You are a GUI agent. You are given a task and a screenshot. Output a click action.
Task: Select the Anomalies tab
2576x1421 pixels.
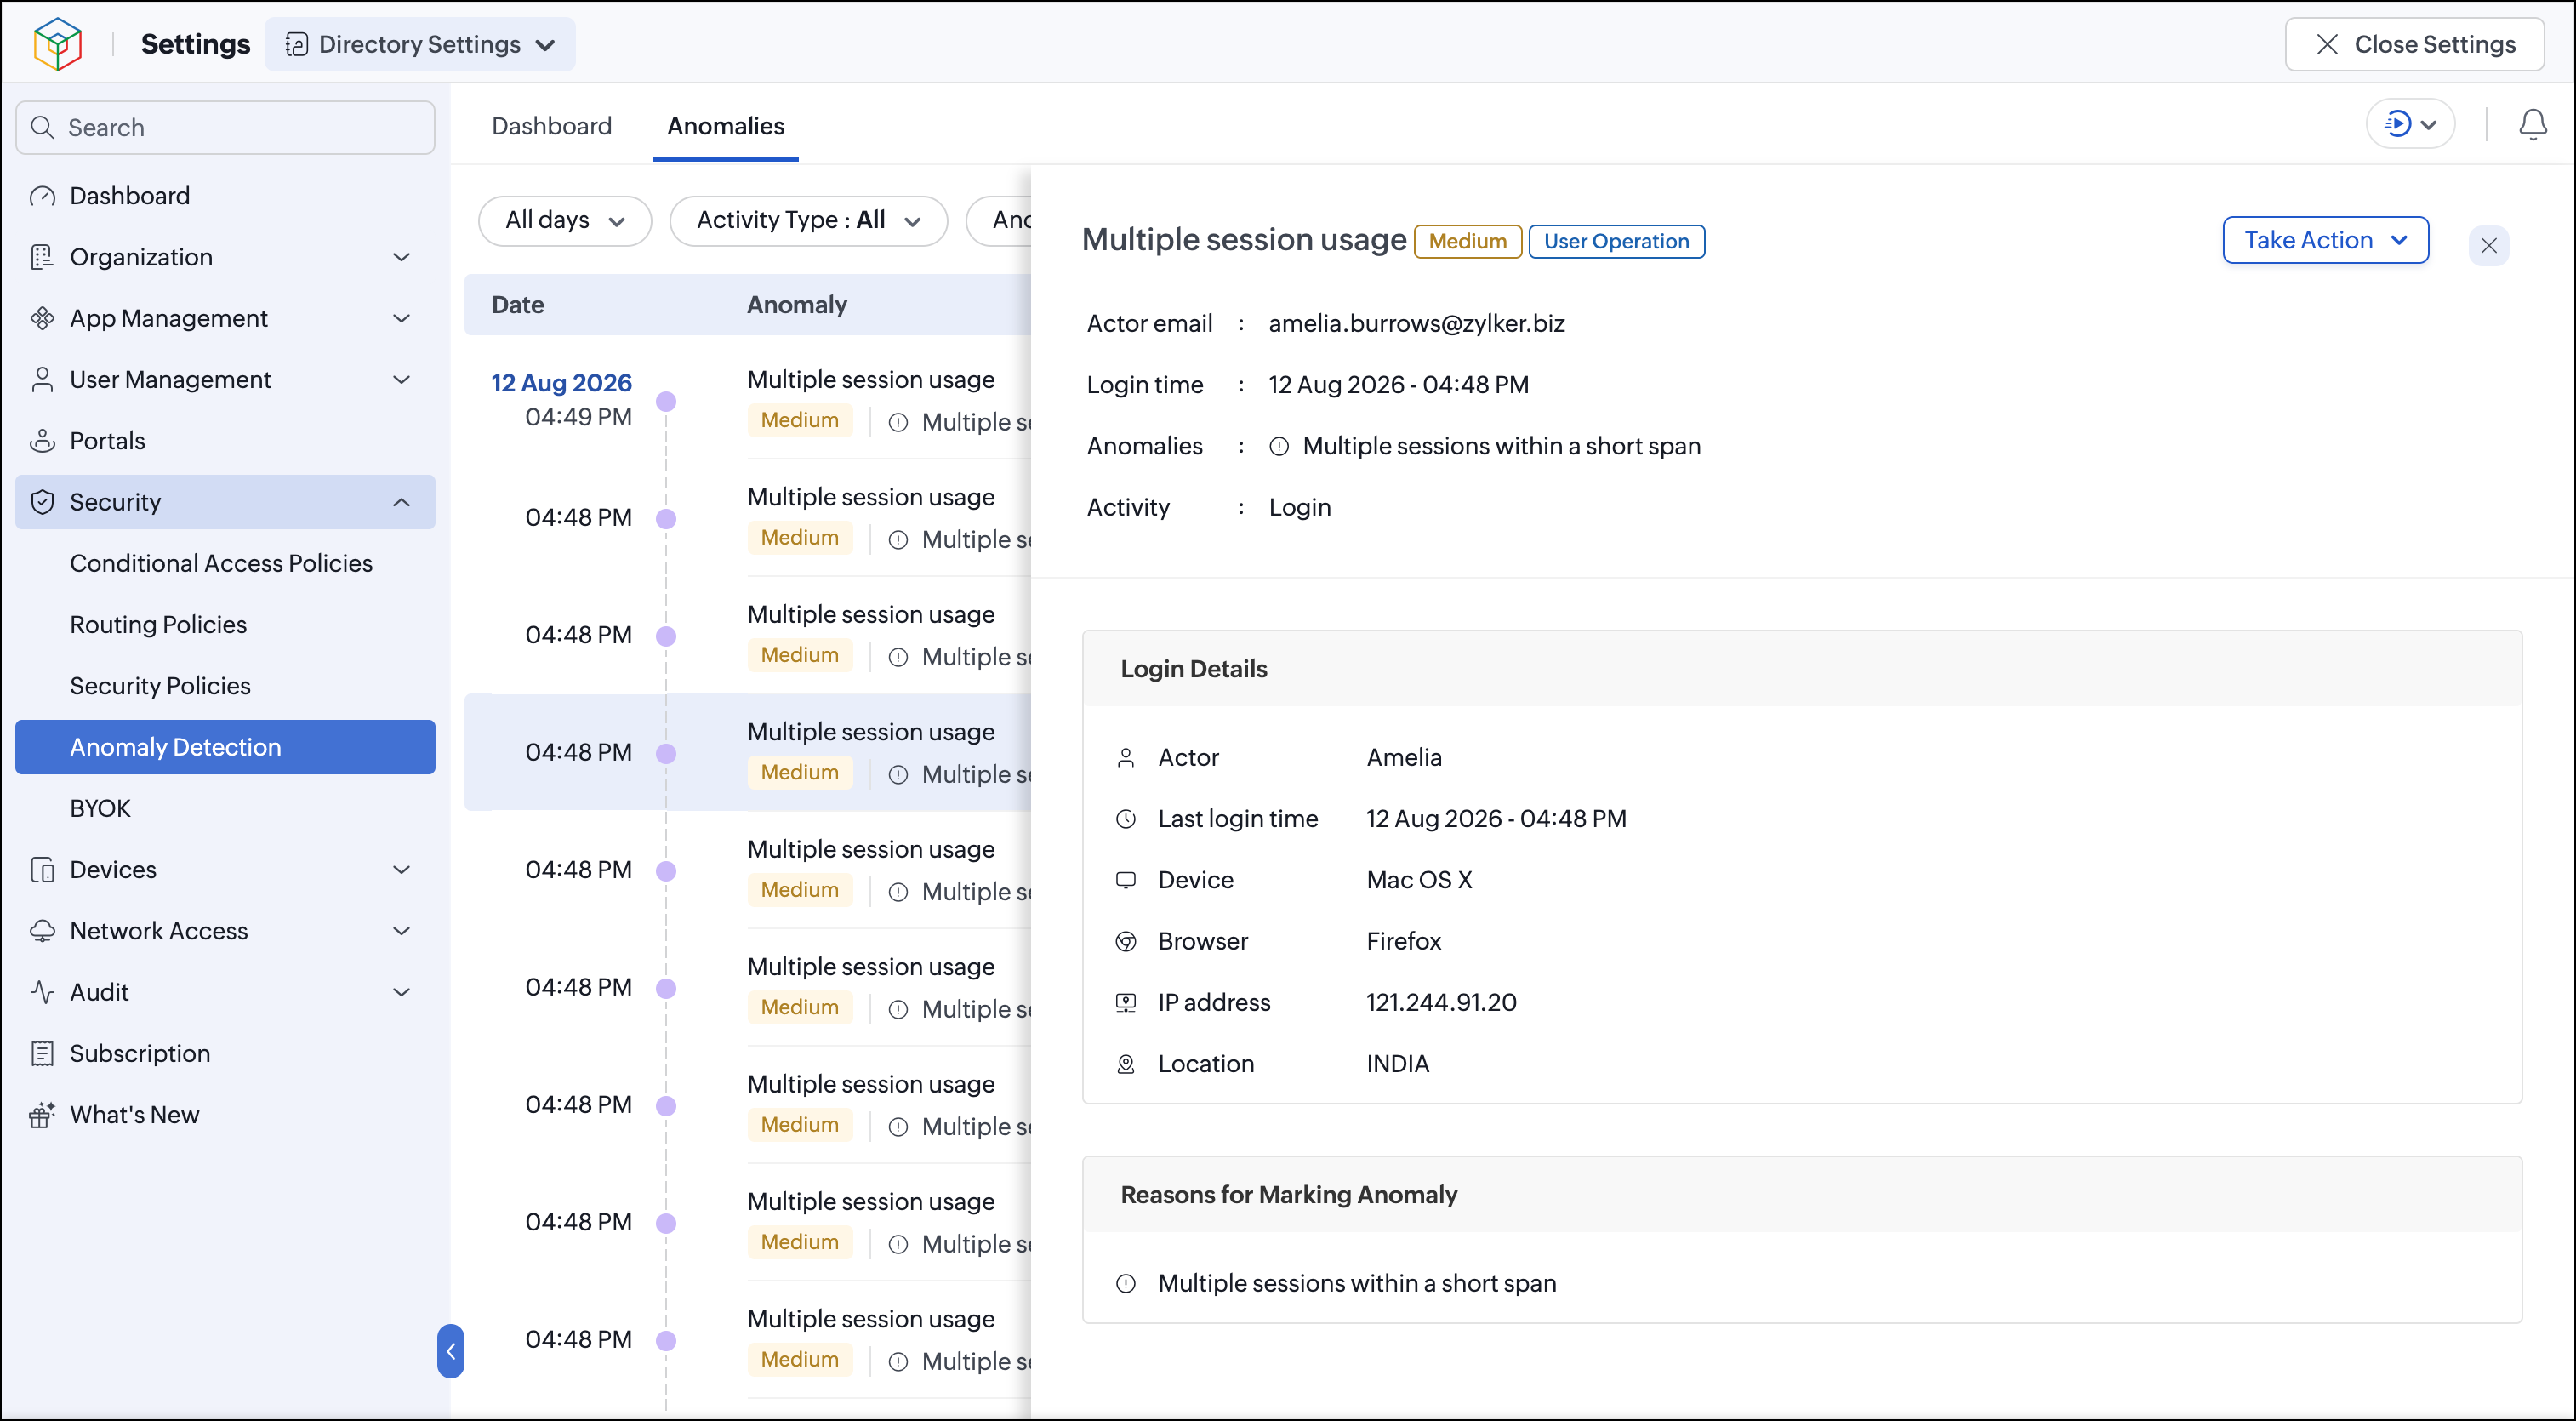pos(726,126)
